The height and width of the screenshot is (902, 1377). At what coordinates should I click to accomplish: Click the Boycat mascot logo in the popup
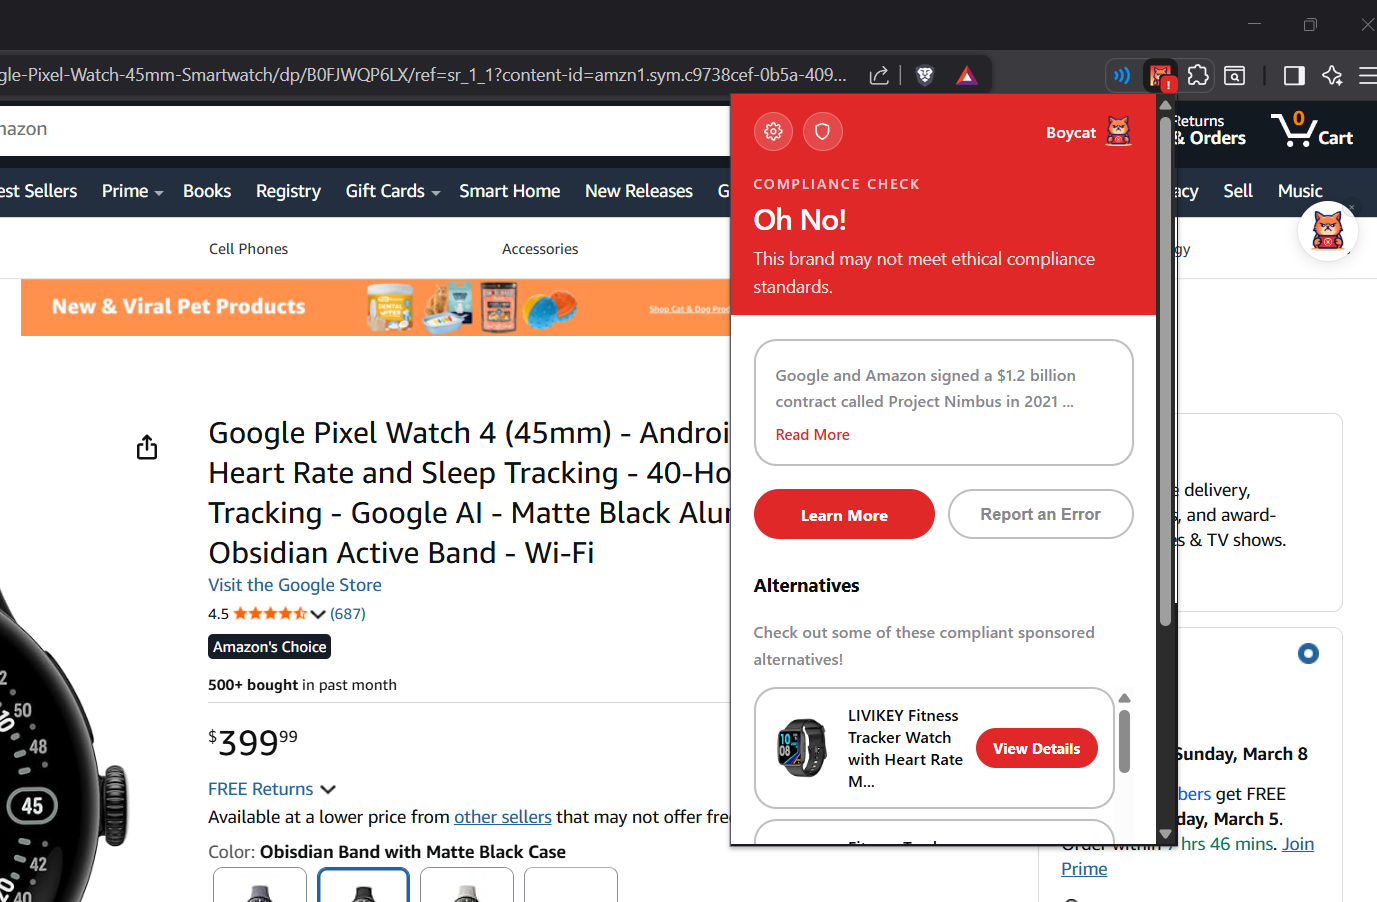(x=1118, y=130)
